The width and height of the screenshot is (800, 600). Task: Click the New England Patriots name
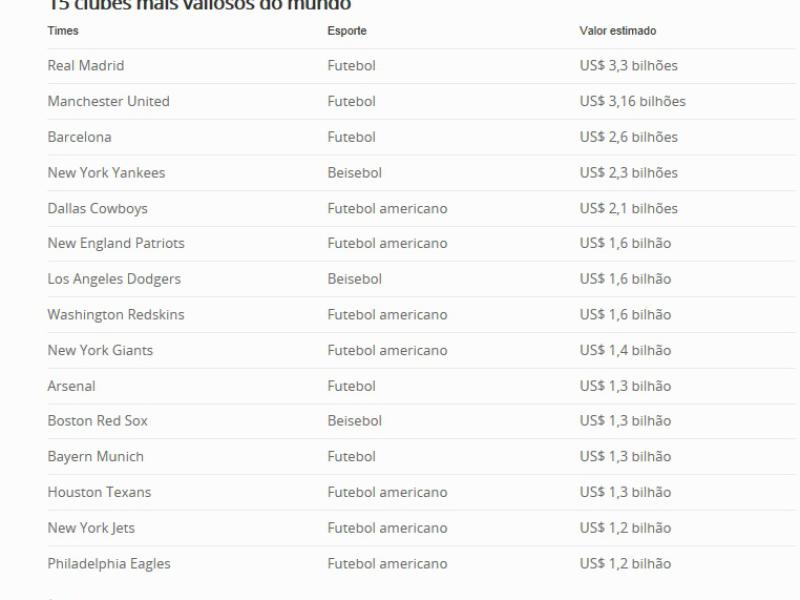(x=116, y=243)
